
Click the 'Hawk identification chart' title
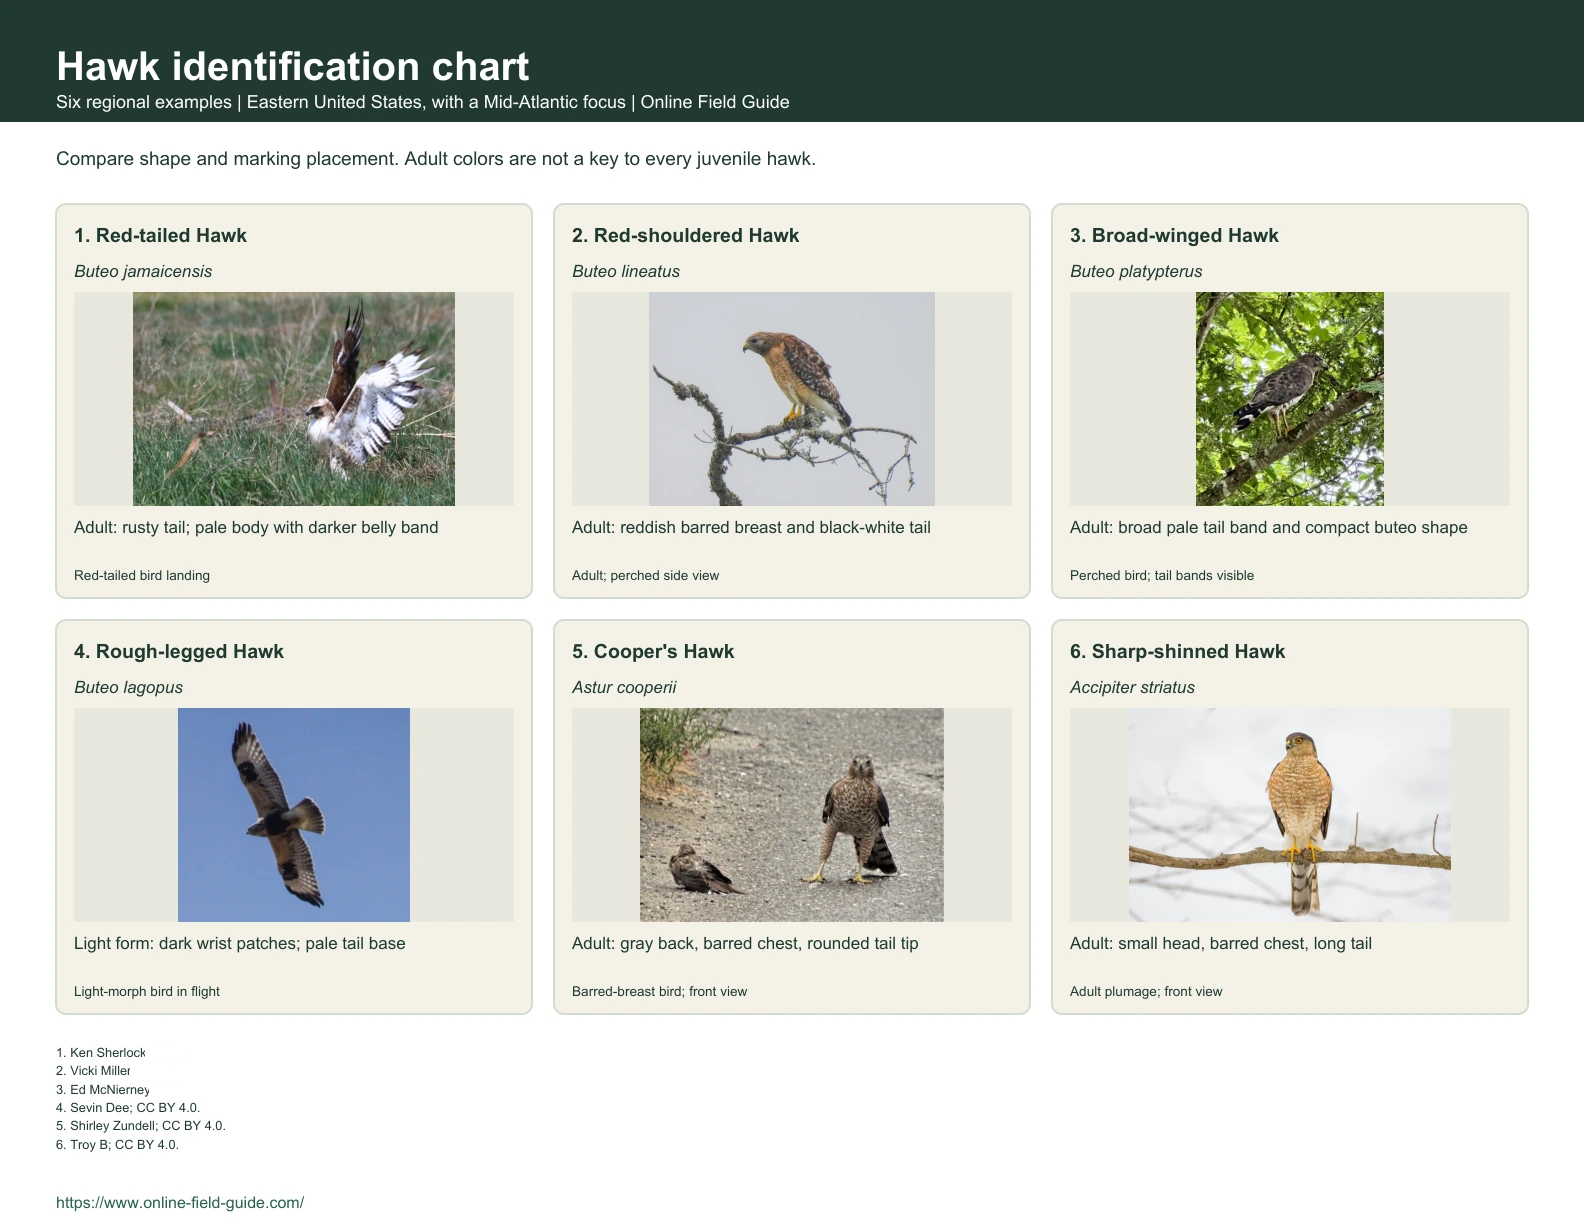pyautogui.click(x=293, y=66)
